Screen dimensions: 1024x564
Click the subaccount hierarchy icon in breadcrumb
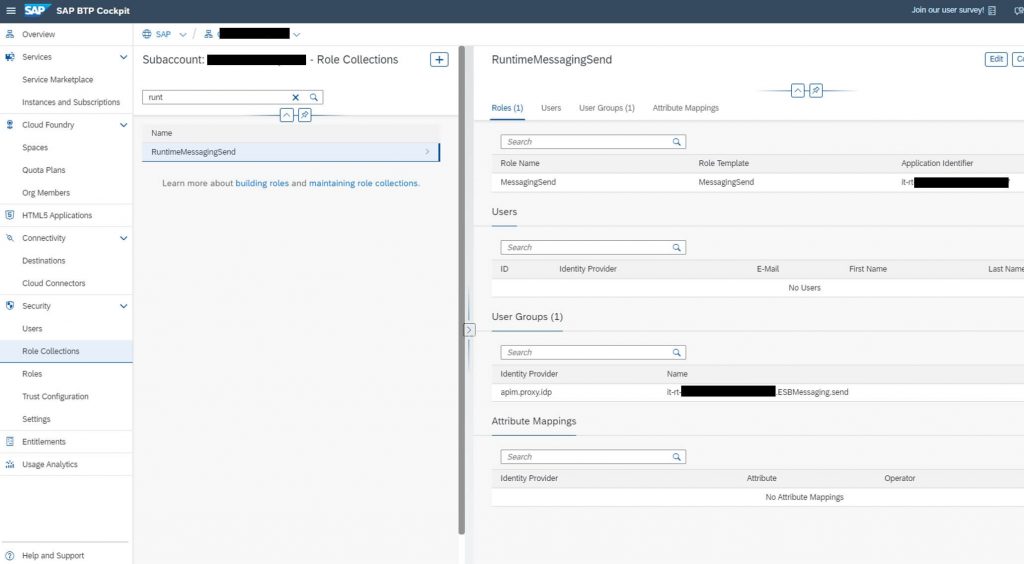coord(208,34)
